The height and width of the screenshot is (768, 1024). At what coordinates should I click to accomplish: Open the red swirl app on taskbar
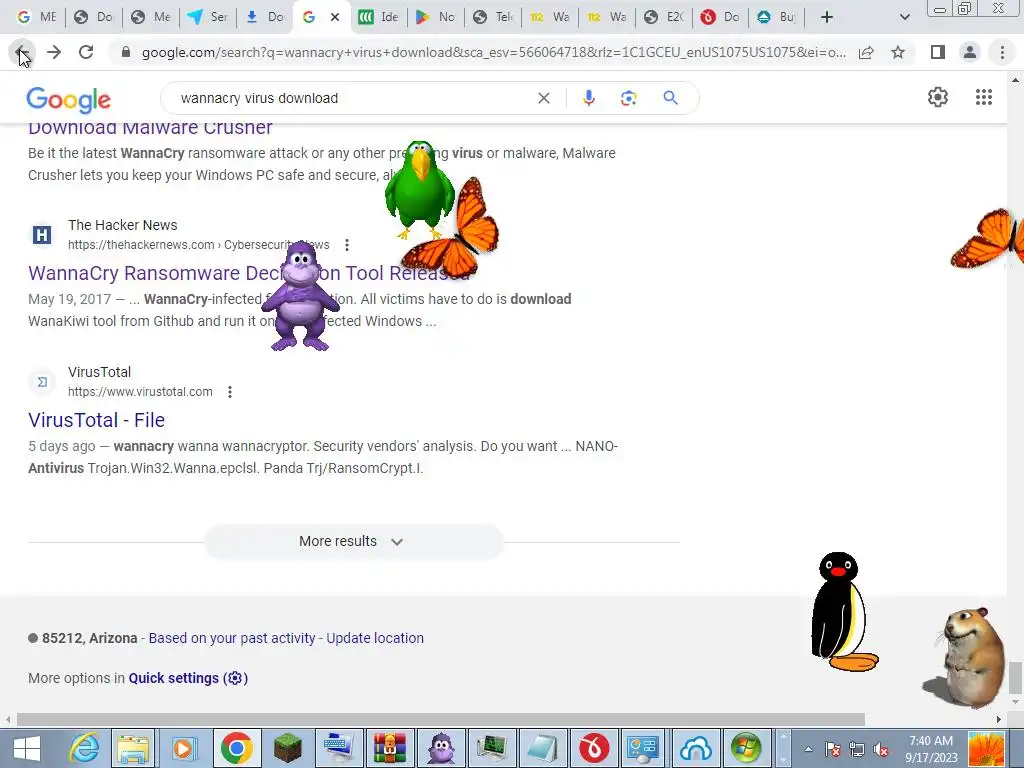point(593,748)
